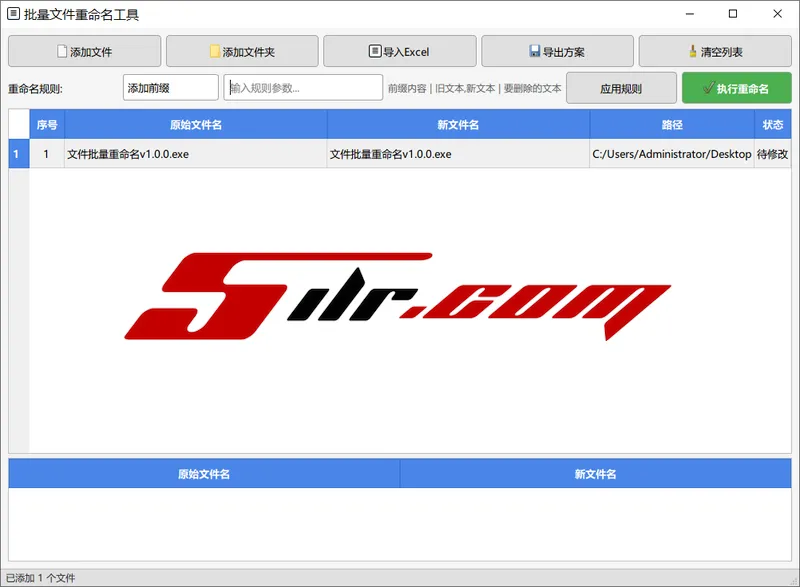The image size is (800, 587).
Task: Click the 重命名规则 label
Action: 35,89
